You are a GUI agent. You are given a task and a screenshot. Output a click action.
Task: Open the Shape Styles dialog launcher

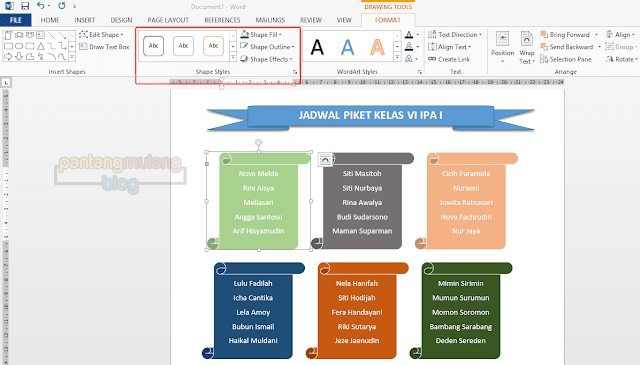coord(295,72)
